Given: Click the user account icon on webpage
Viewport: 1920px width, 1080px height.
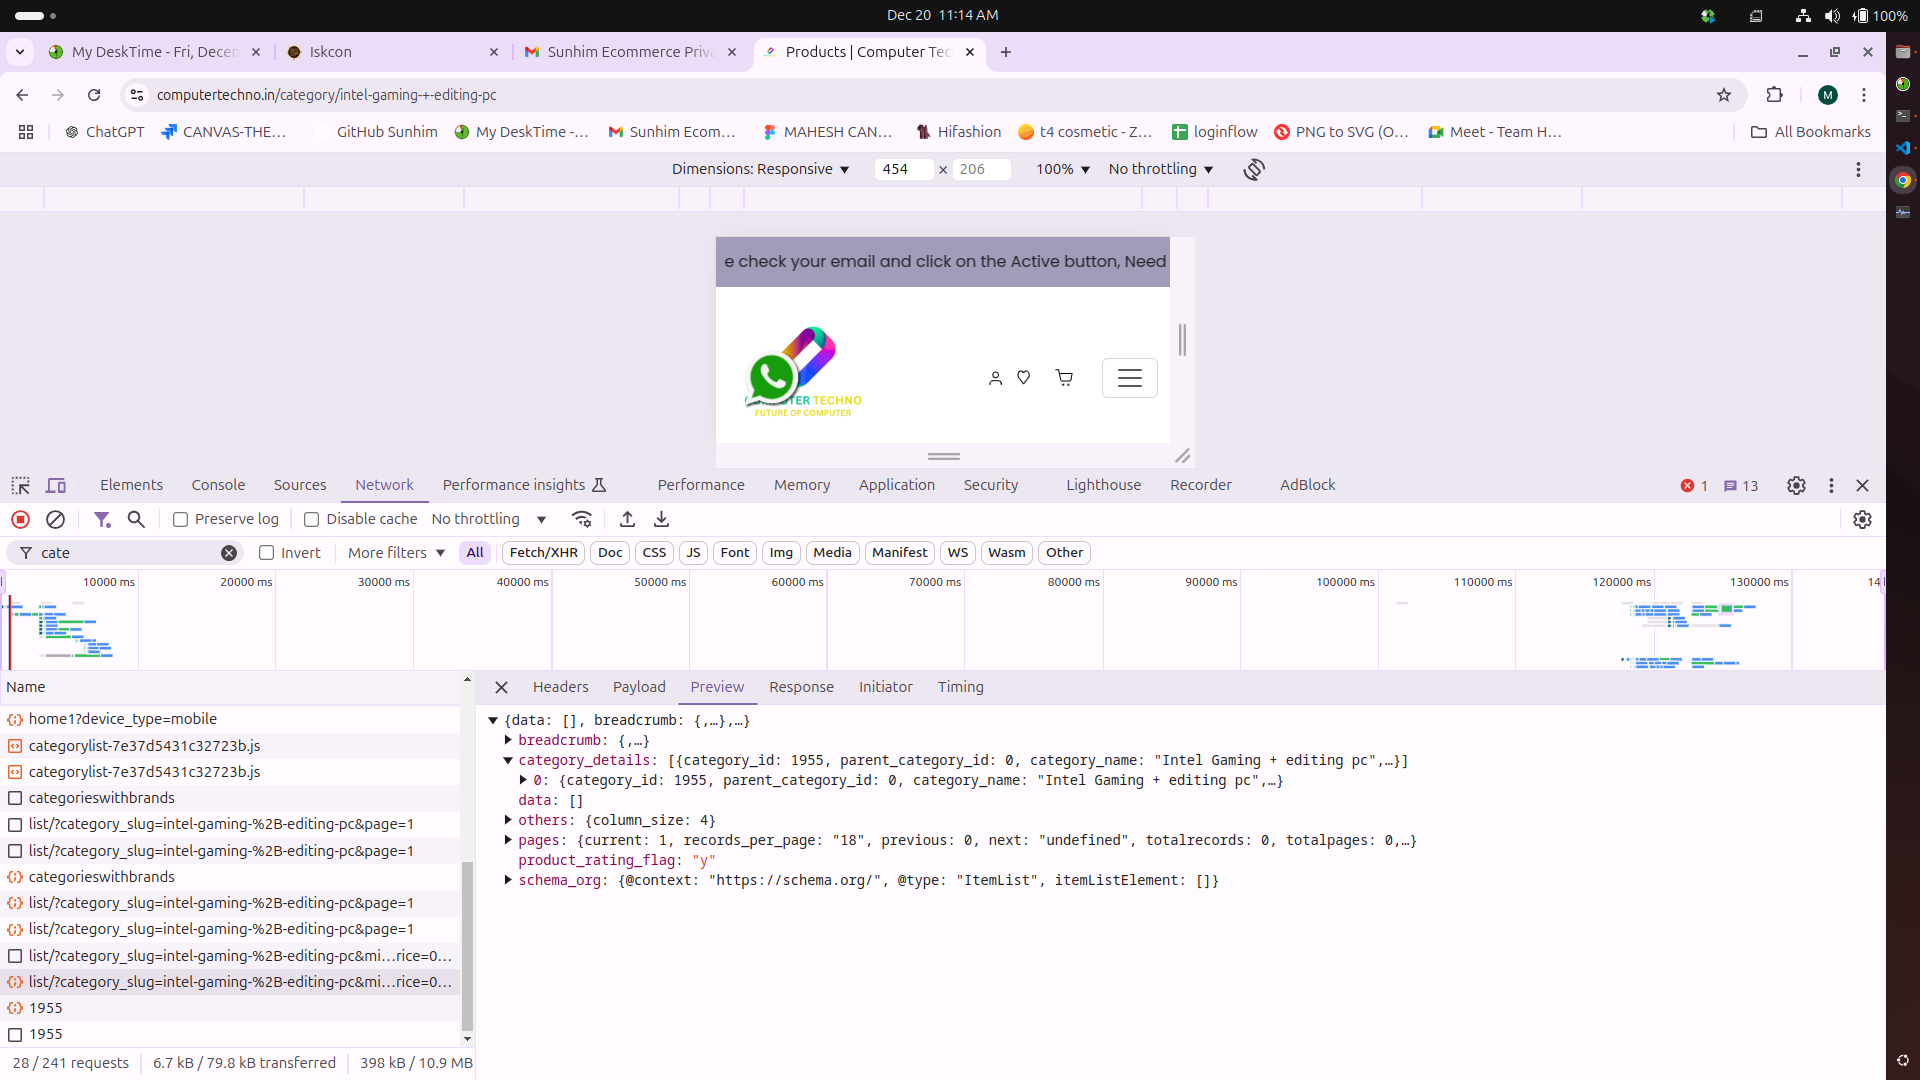Looking at the screenshot, I should pyautogui.click(x=995, y=378).
